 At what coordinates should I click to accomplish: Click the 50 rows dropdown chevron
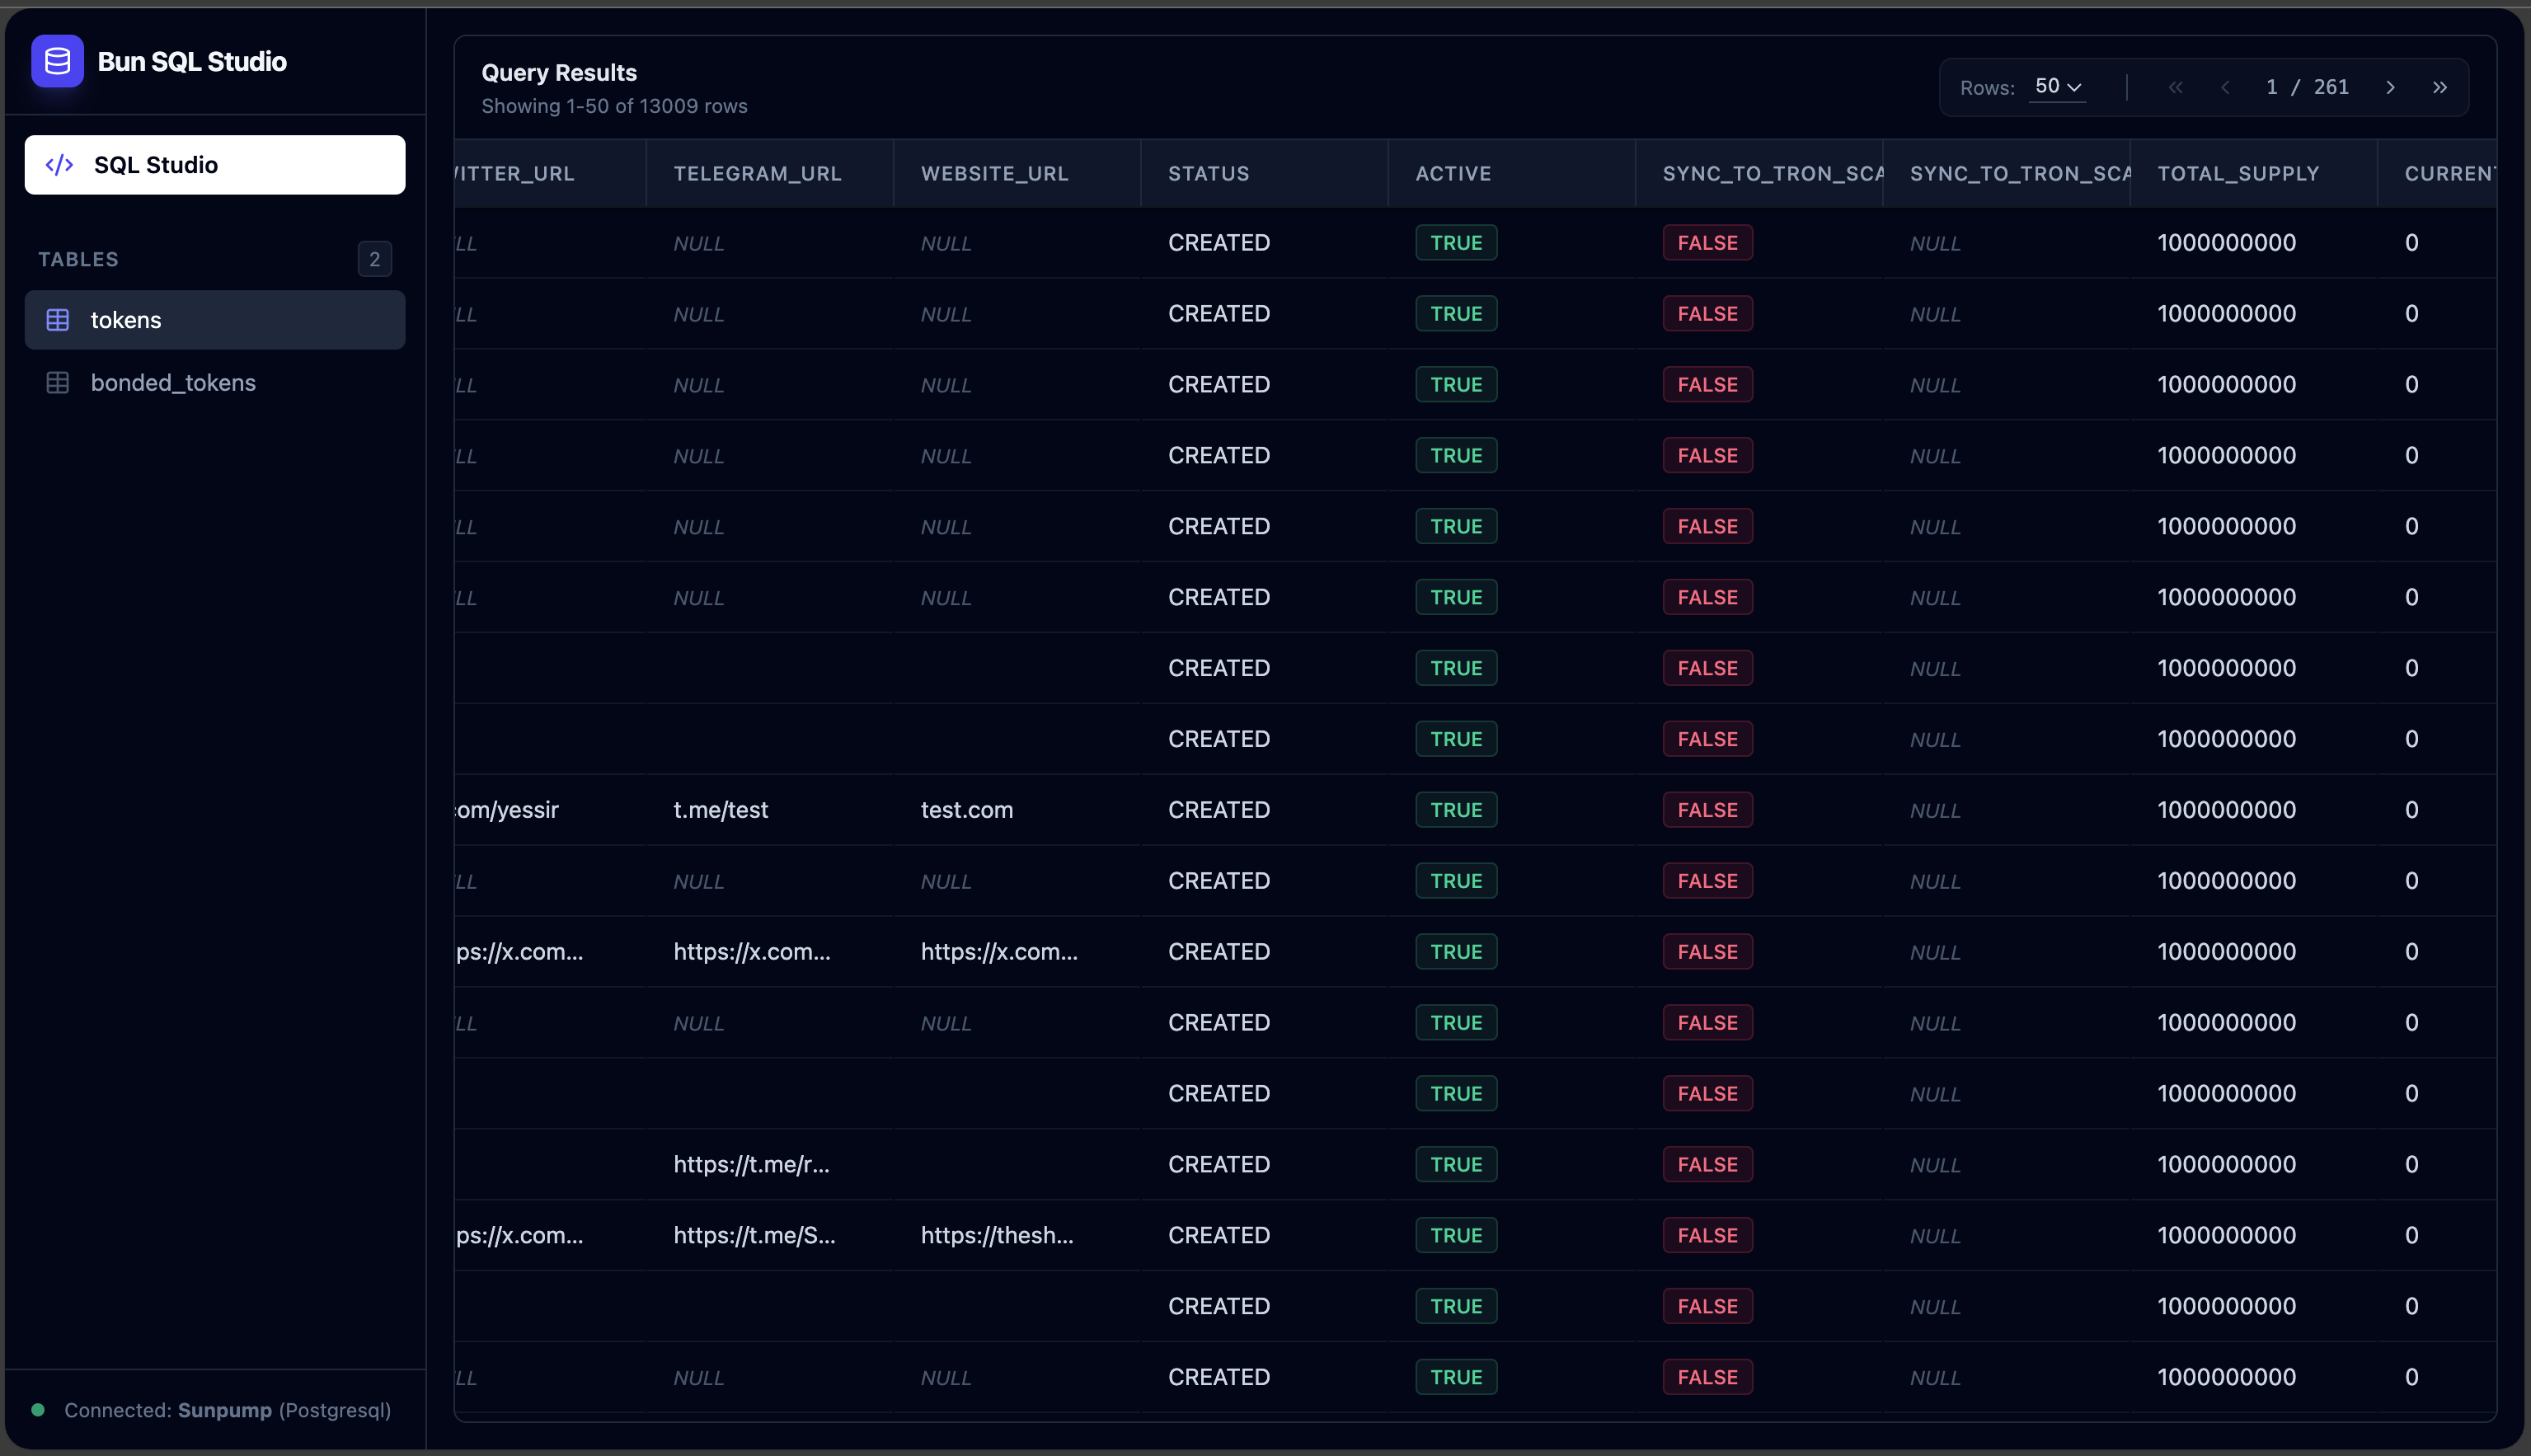(x=2075, y=88)
